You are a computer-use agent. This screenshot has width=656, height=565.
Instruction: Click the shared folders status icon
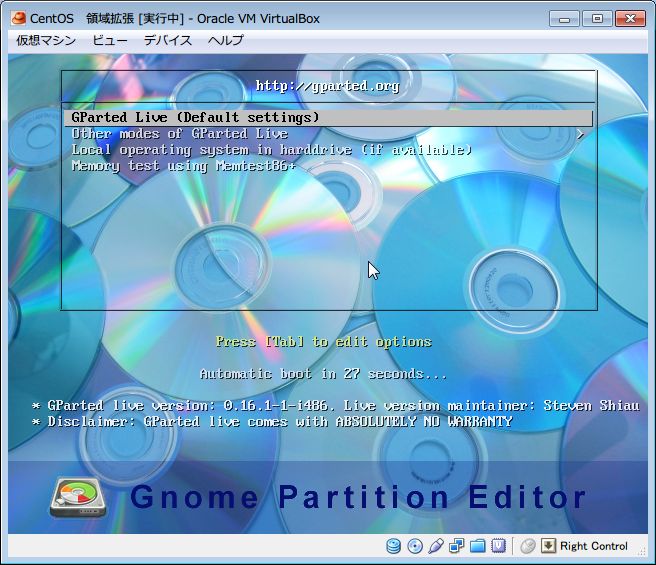click(x=477, y=546)
